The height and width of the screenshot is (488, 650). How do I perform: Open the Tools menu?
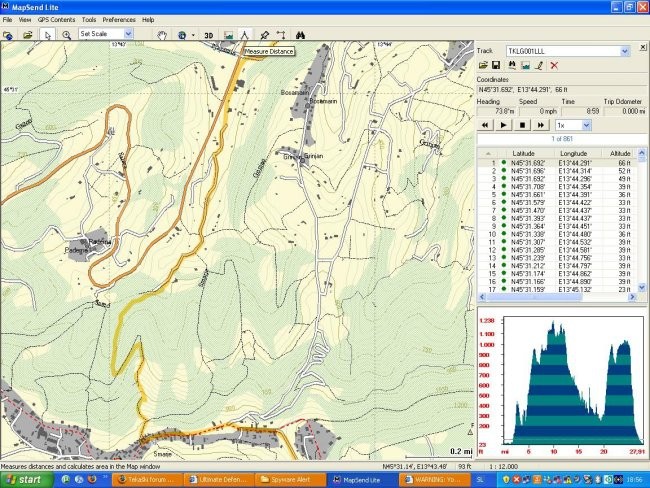[89, 19]
